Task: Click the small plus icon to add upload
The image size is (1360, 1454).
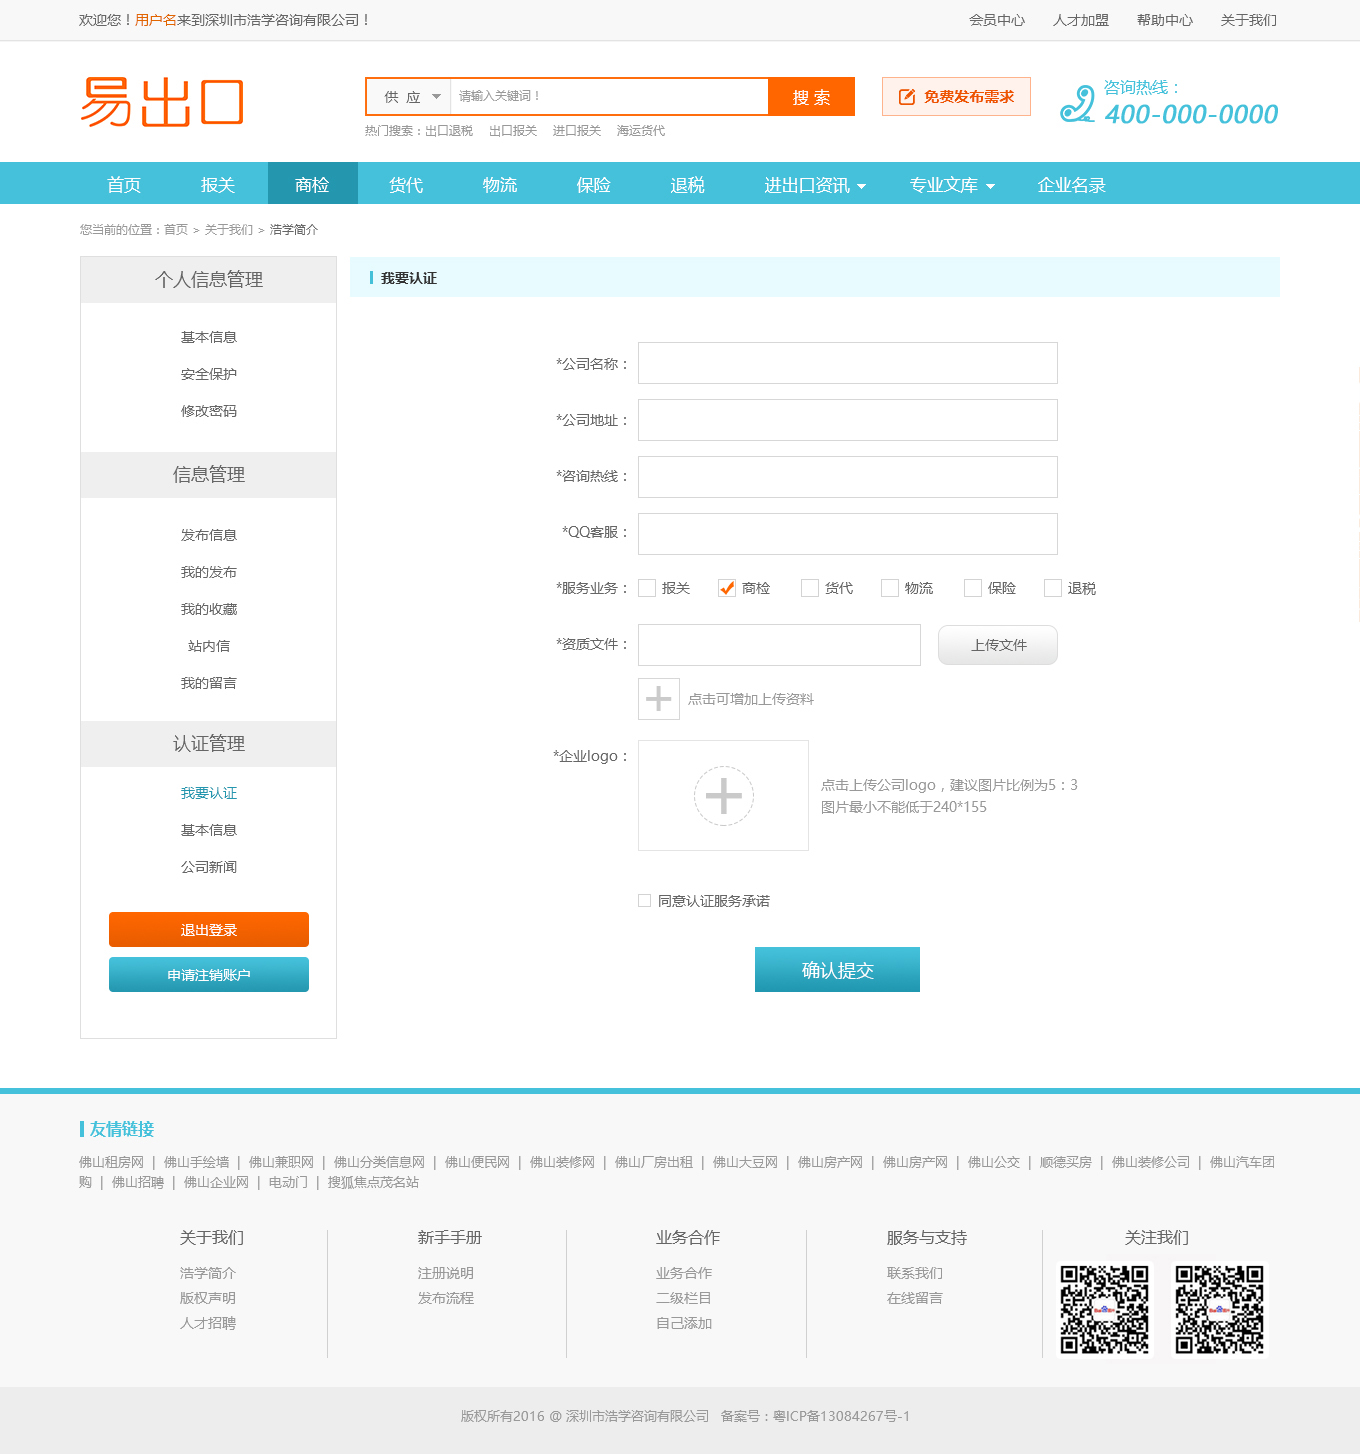Action: pyautogui.click(x=659, y=699)
